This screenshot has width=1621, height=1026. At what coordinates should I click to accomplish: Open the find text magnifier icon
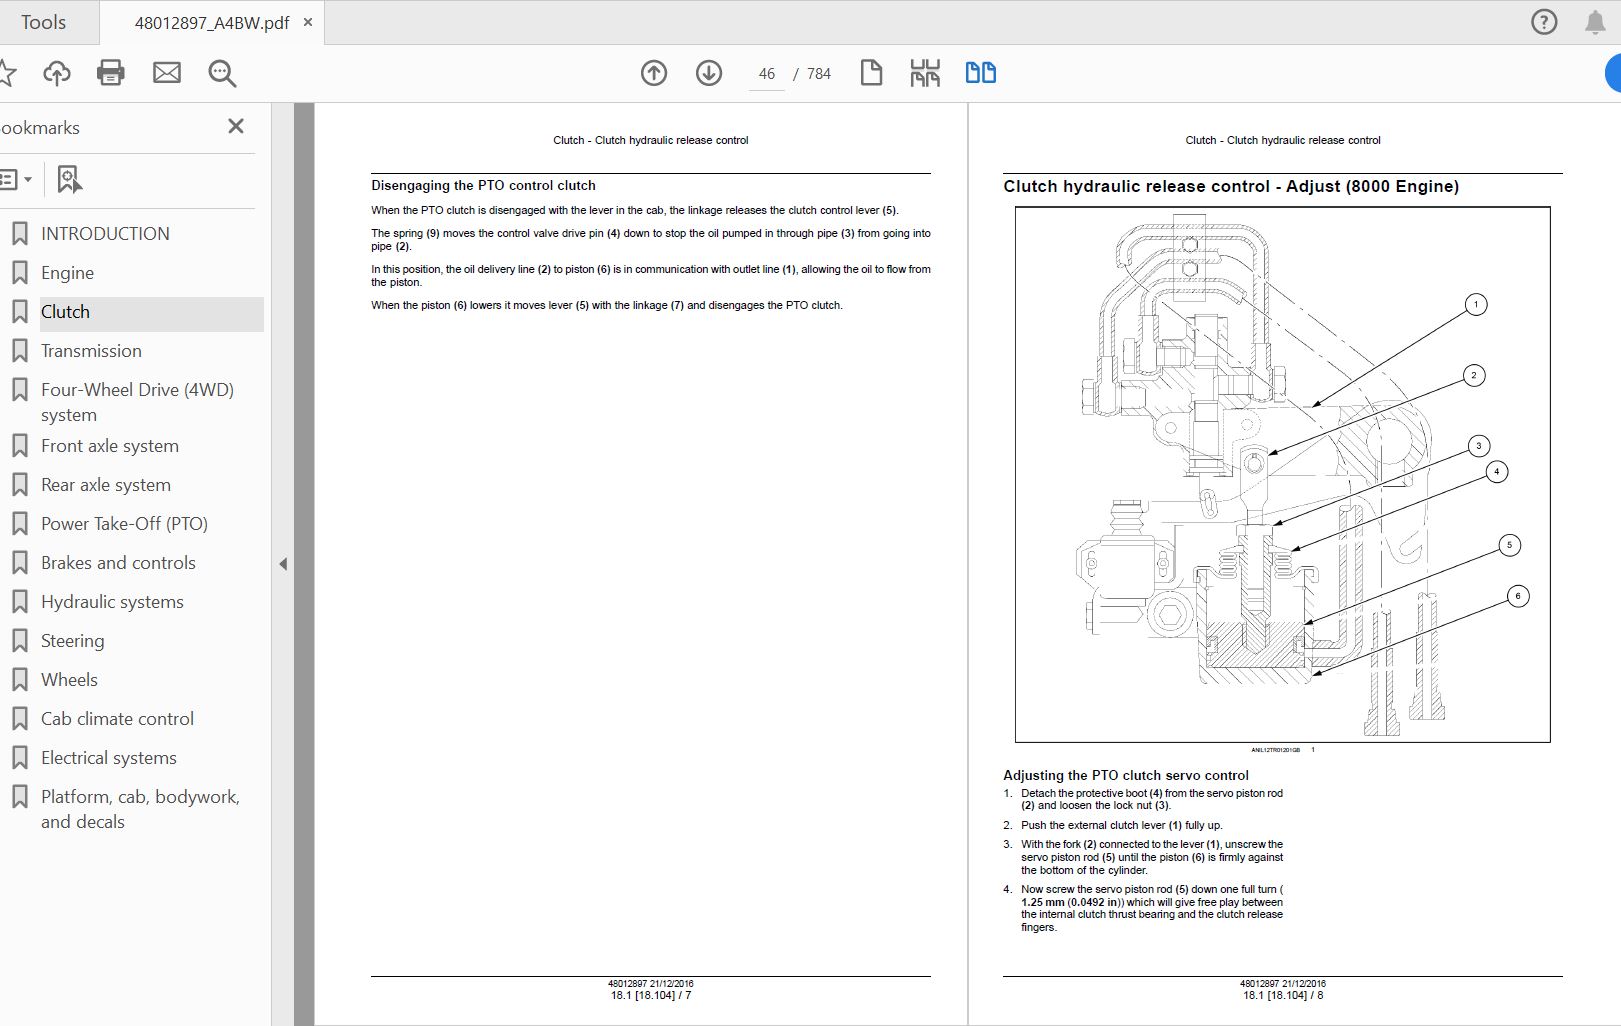(222, 73)
